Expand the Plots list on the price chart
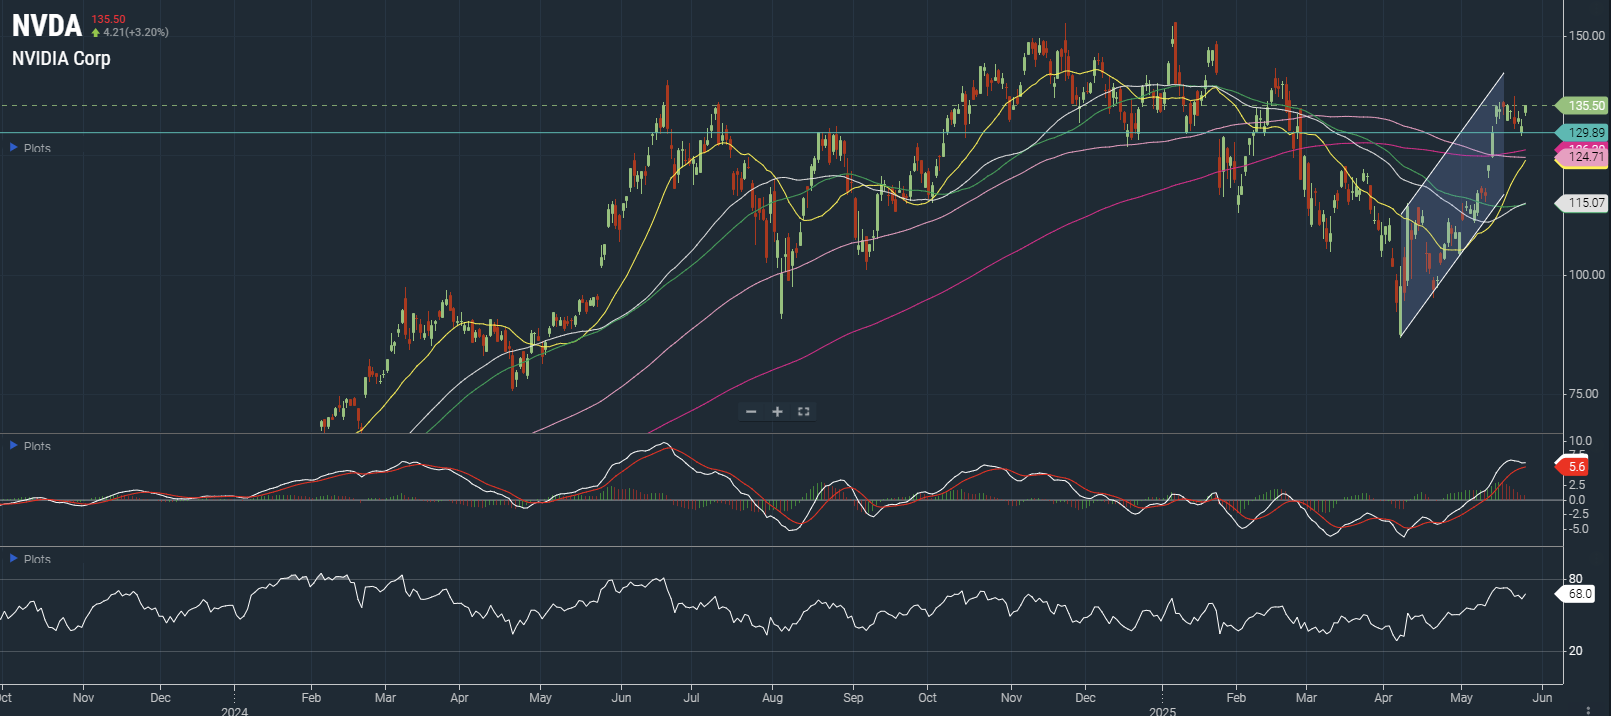Screen dimensions: 1611x716 (30, 148)
